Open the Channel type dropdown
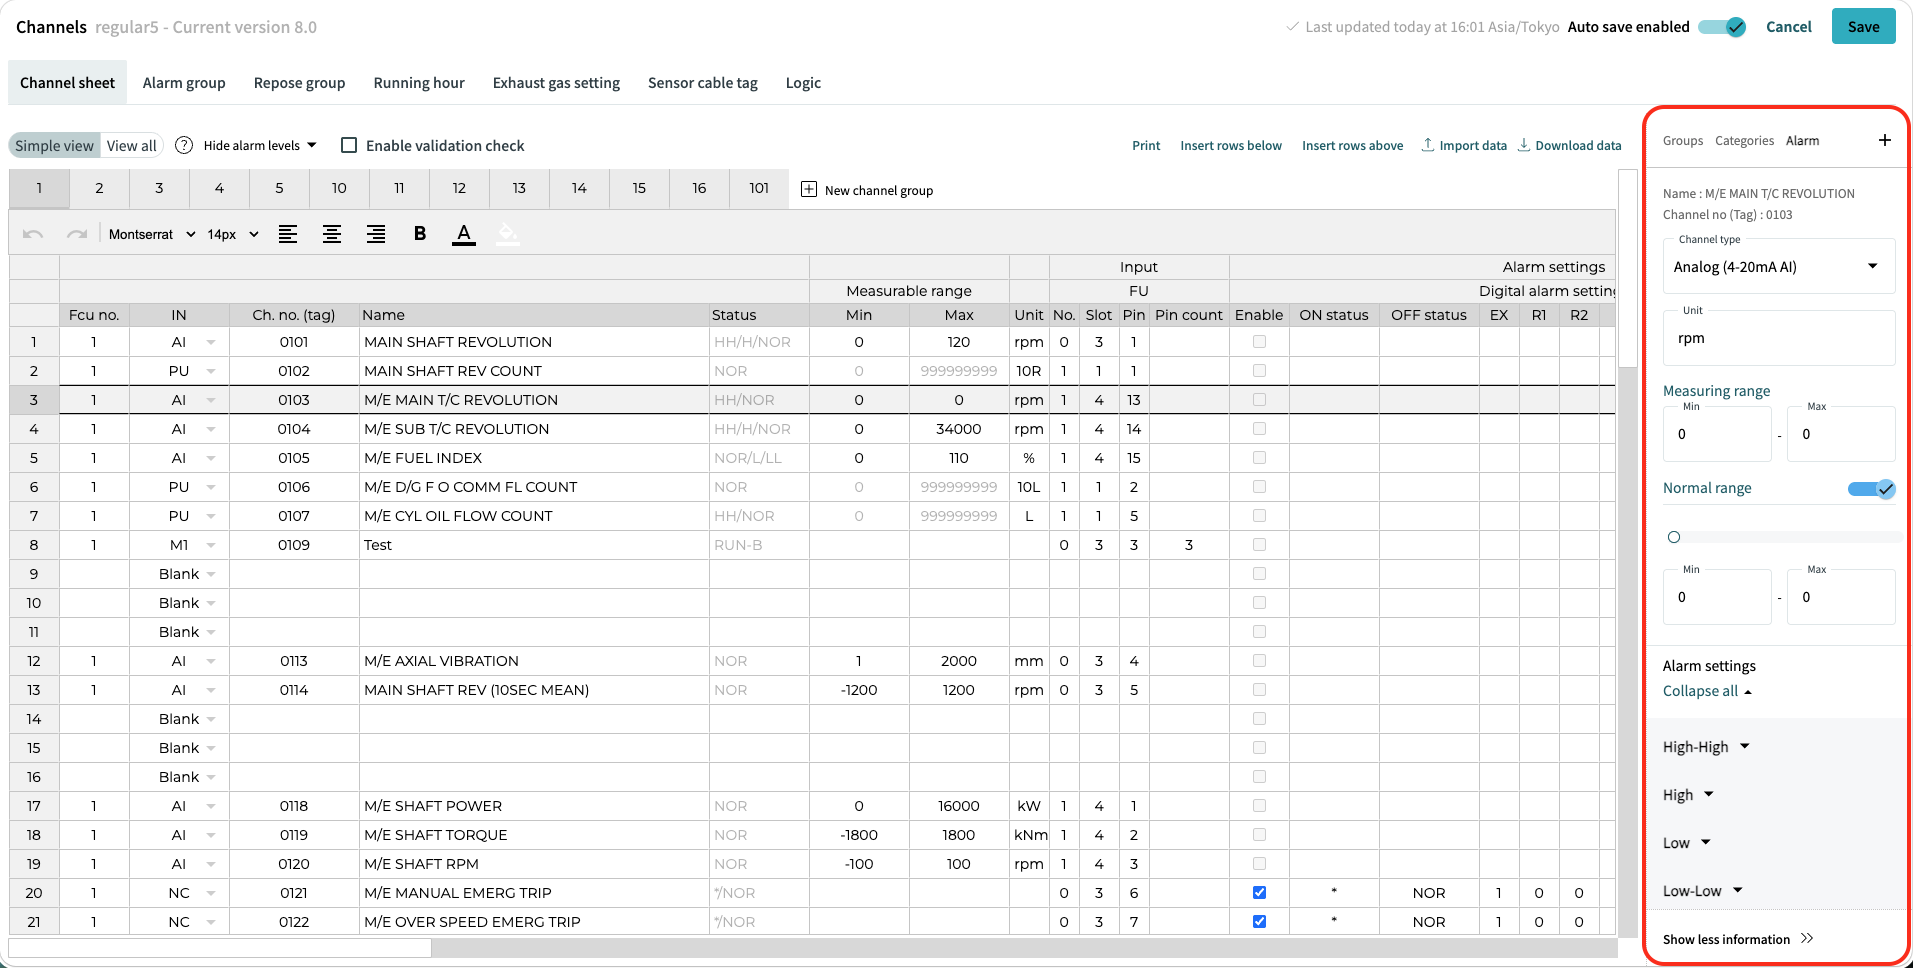 (x=1778, y=266)
